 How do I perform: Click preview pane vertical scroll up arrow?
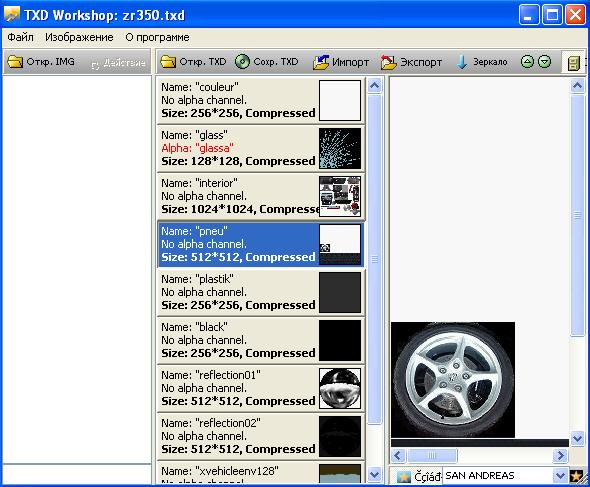(578, 85)
